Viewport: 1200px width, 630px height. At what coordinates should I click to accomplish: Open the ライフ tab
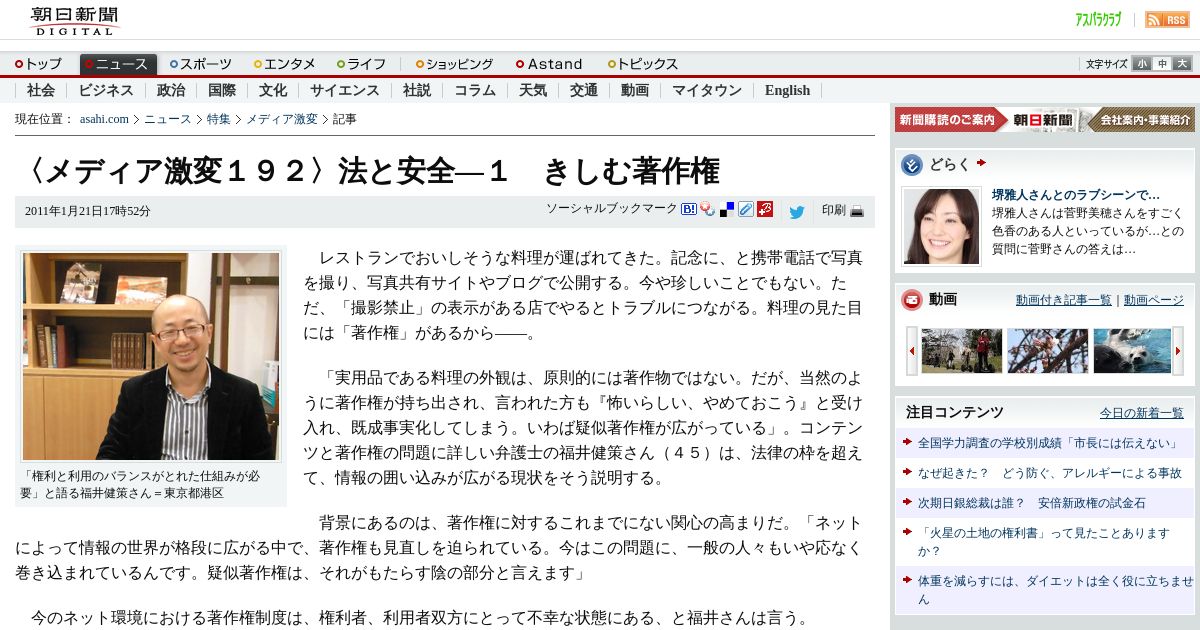click(362, 64)
